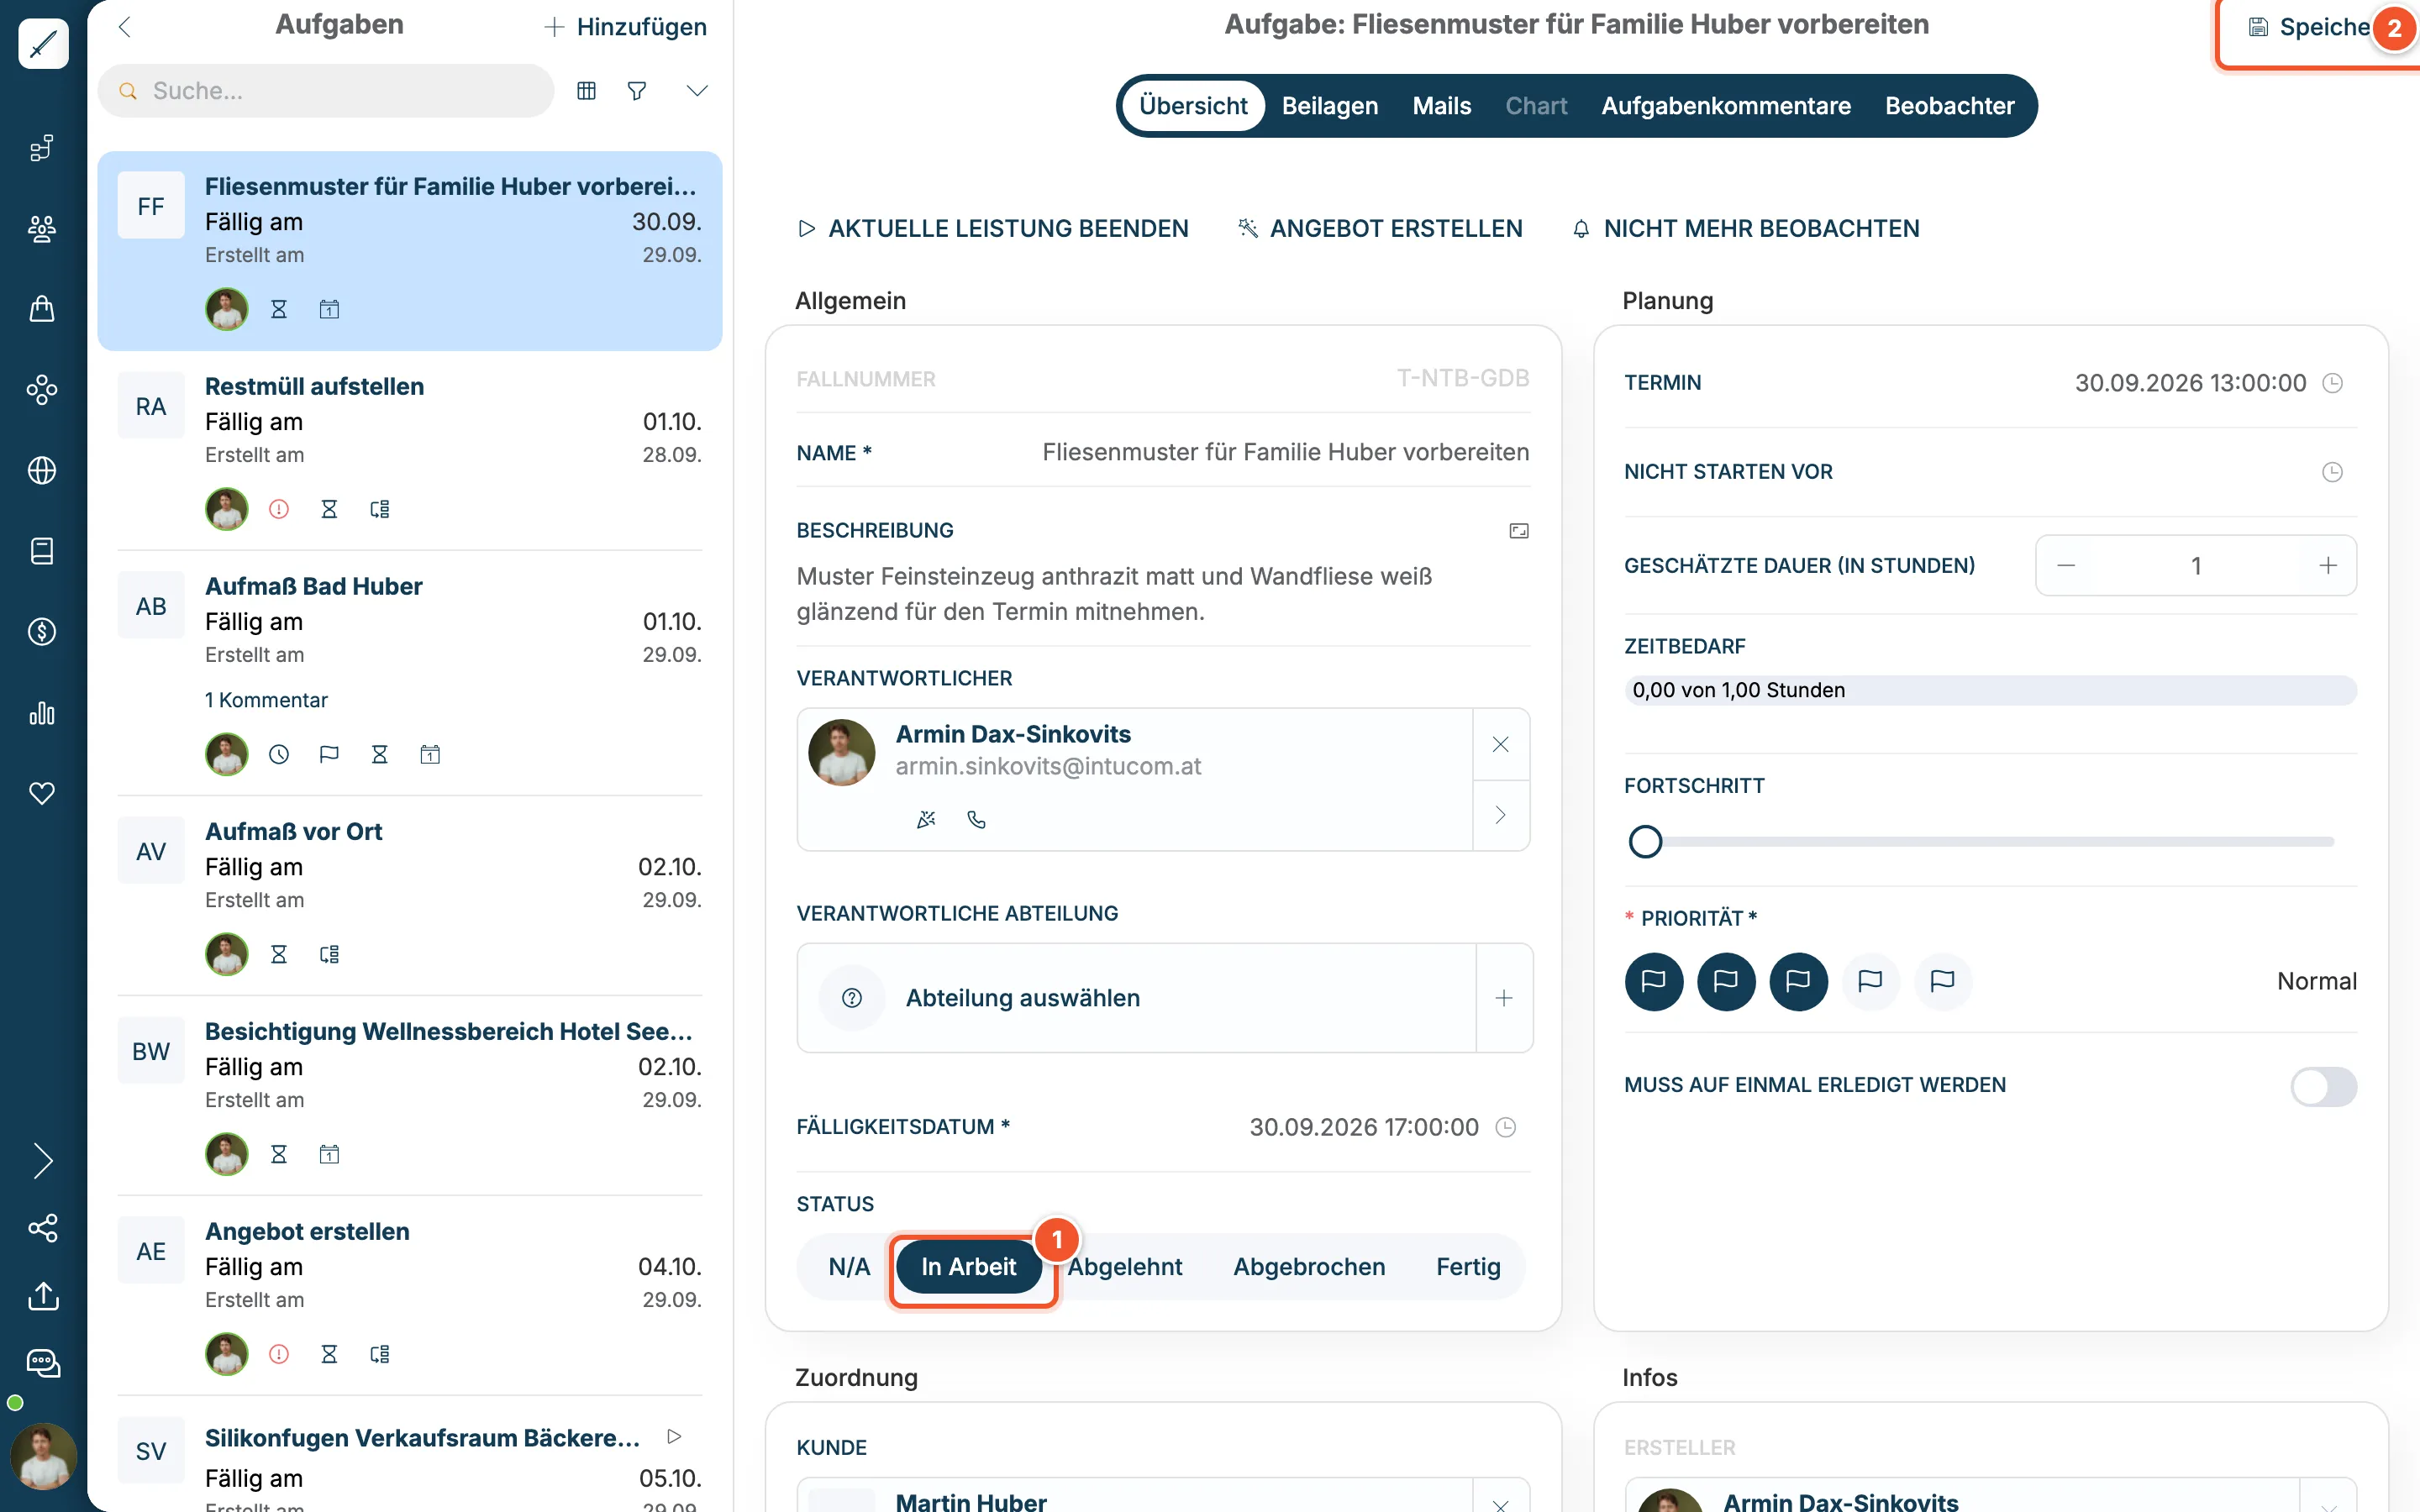Add a responsible department with plus

pyautogui.click(x=1504, y=998)
